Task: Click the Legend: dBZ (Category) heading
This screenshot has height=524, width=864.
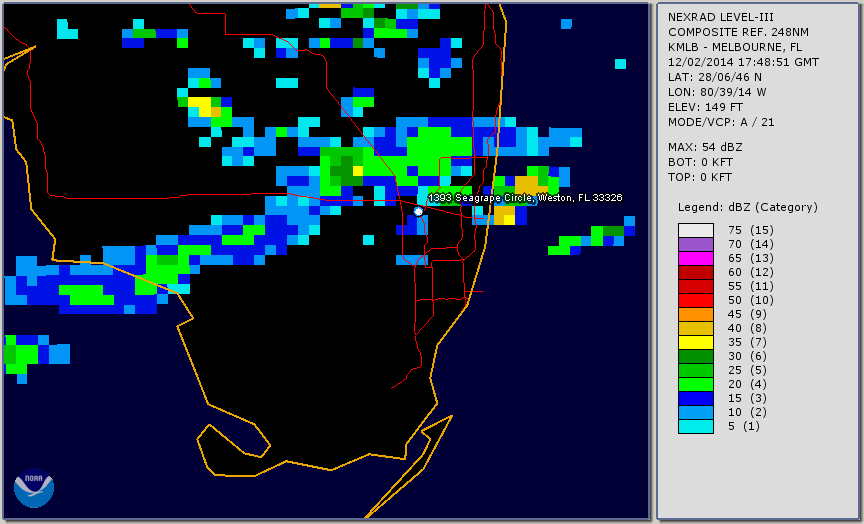Action: [x=748, y=207]
